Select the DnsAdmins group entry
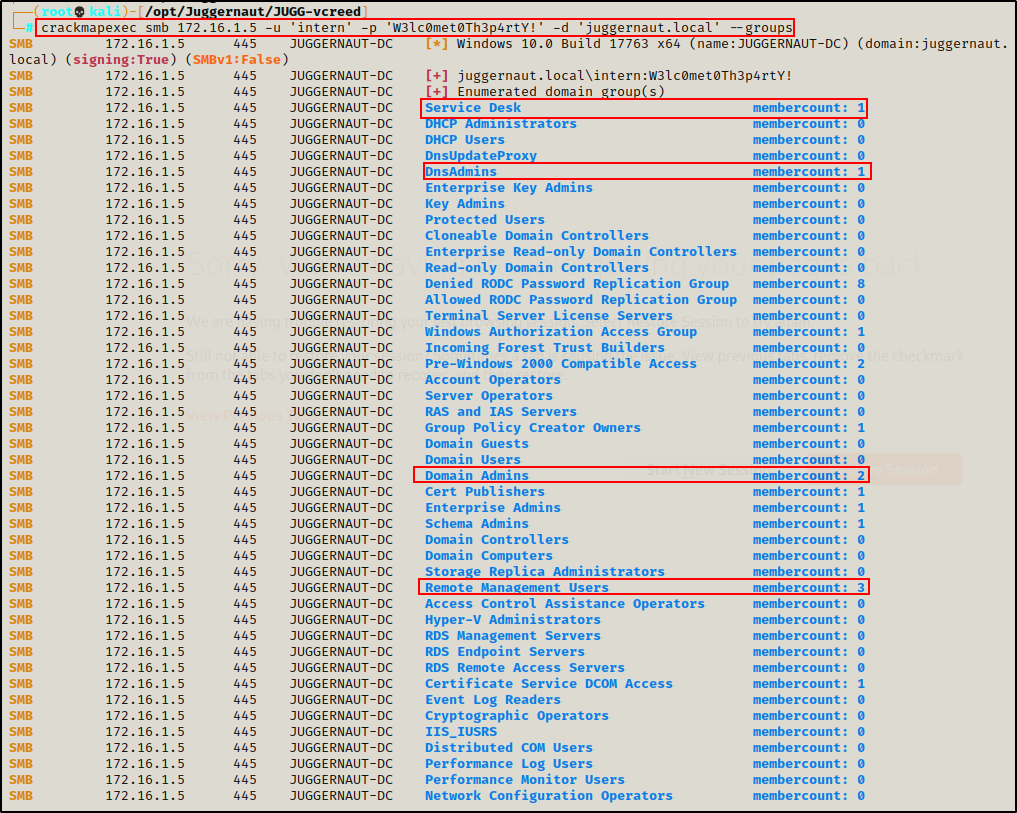 460,172
